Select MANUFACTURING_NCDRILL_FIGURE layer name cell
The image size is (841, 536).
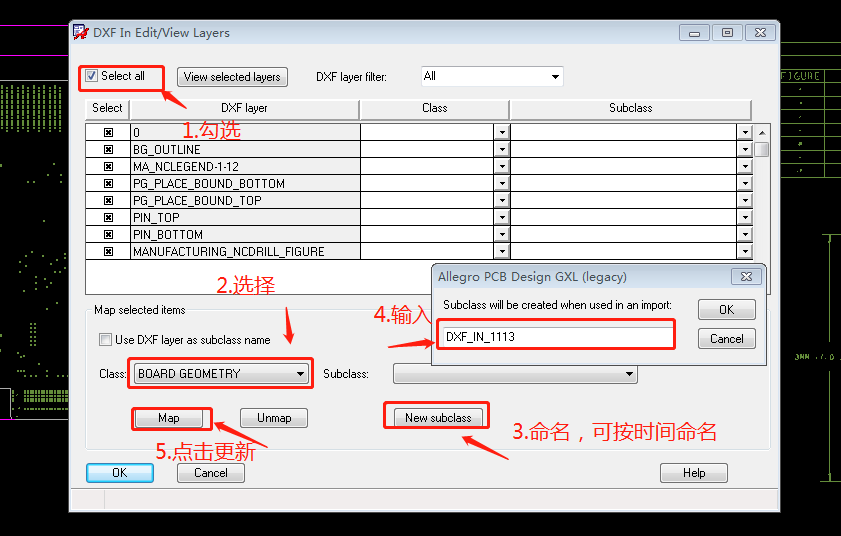[x=245, y=252]
